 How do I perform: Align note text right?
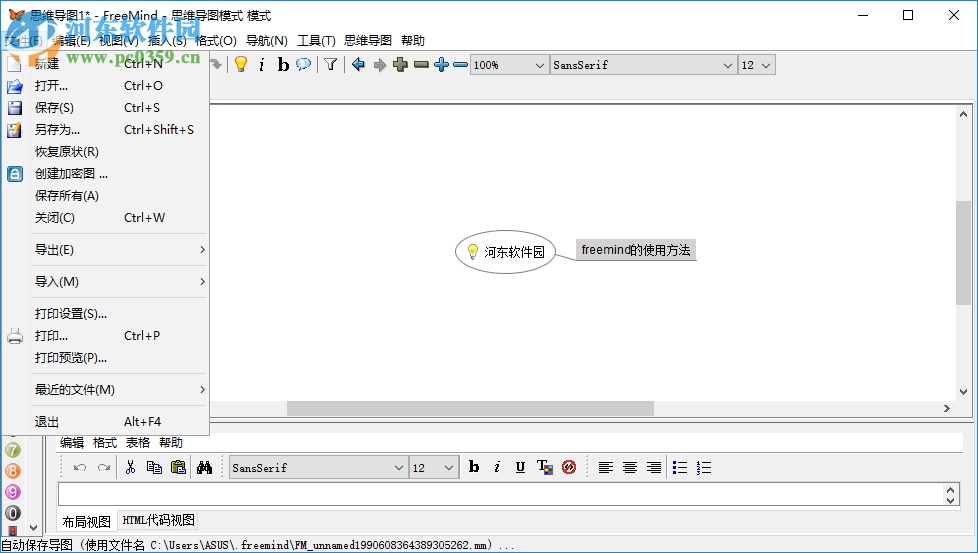(x=654, y=467)
